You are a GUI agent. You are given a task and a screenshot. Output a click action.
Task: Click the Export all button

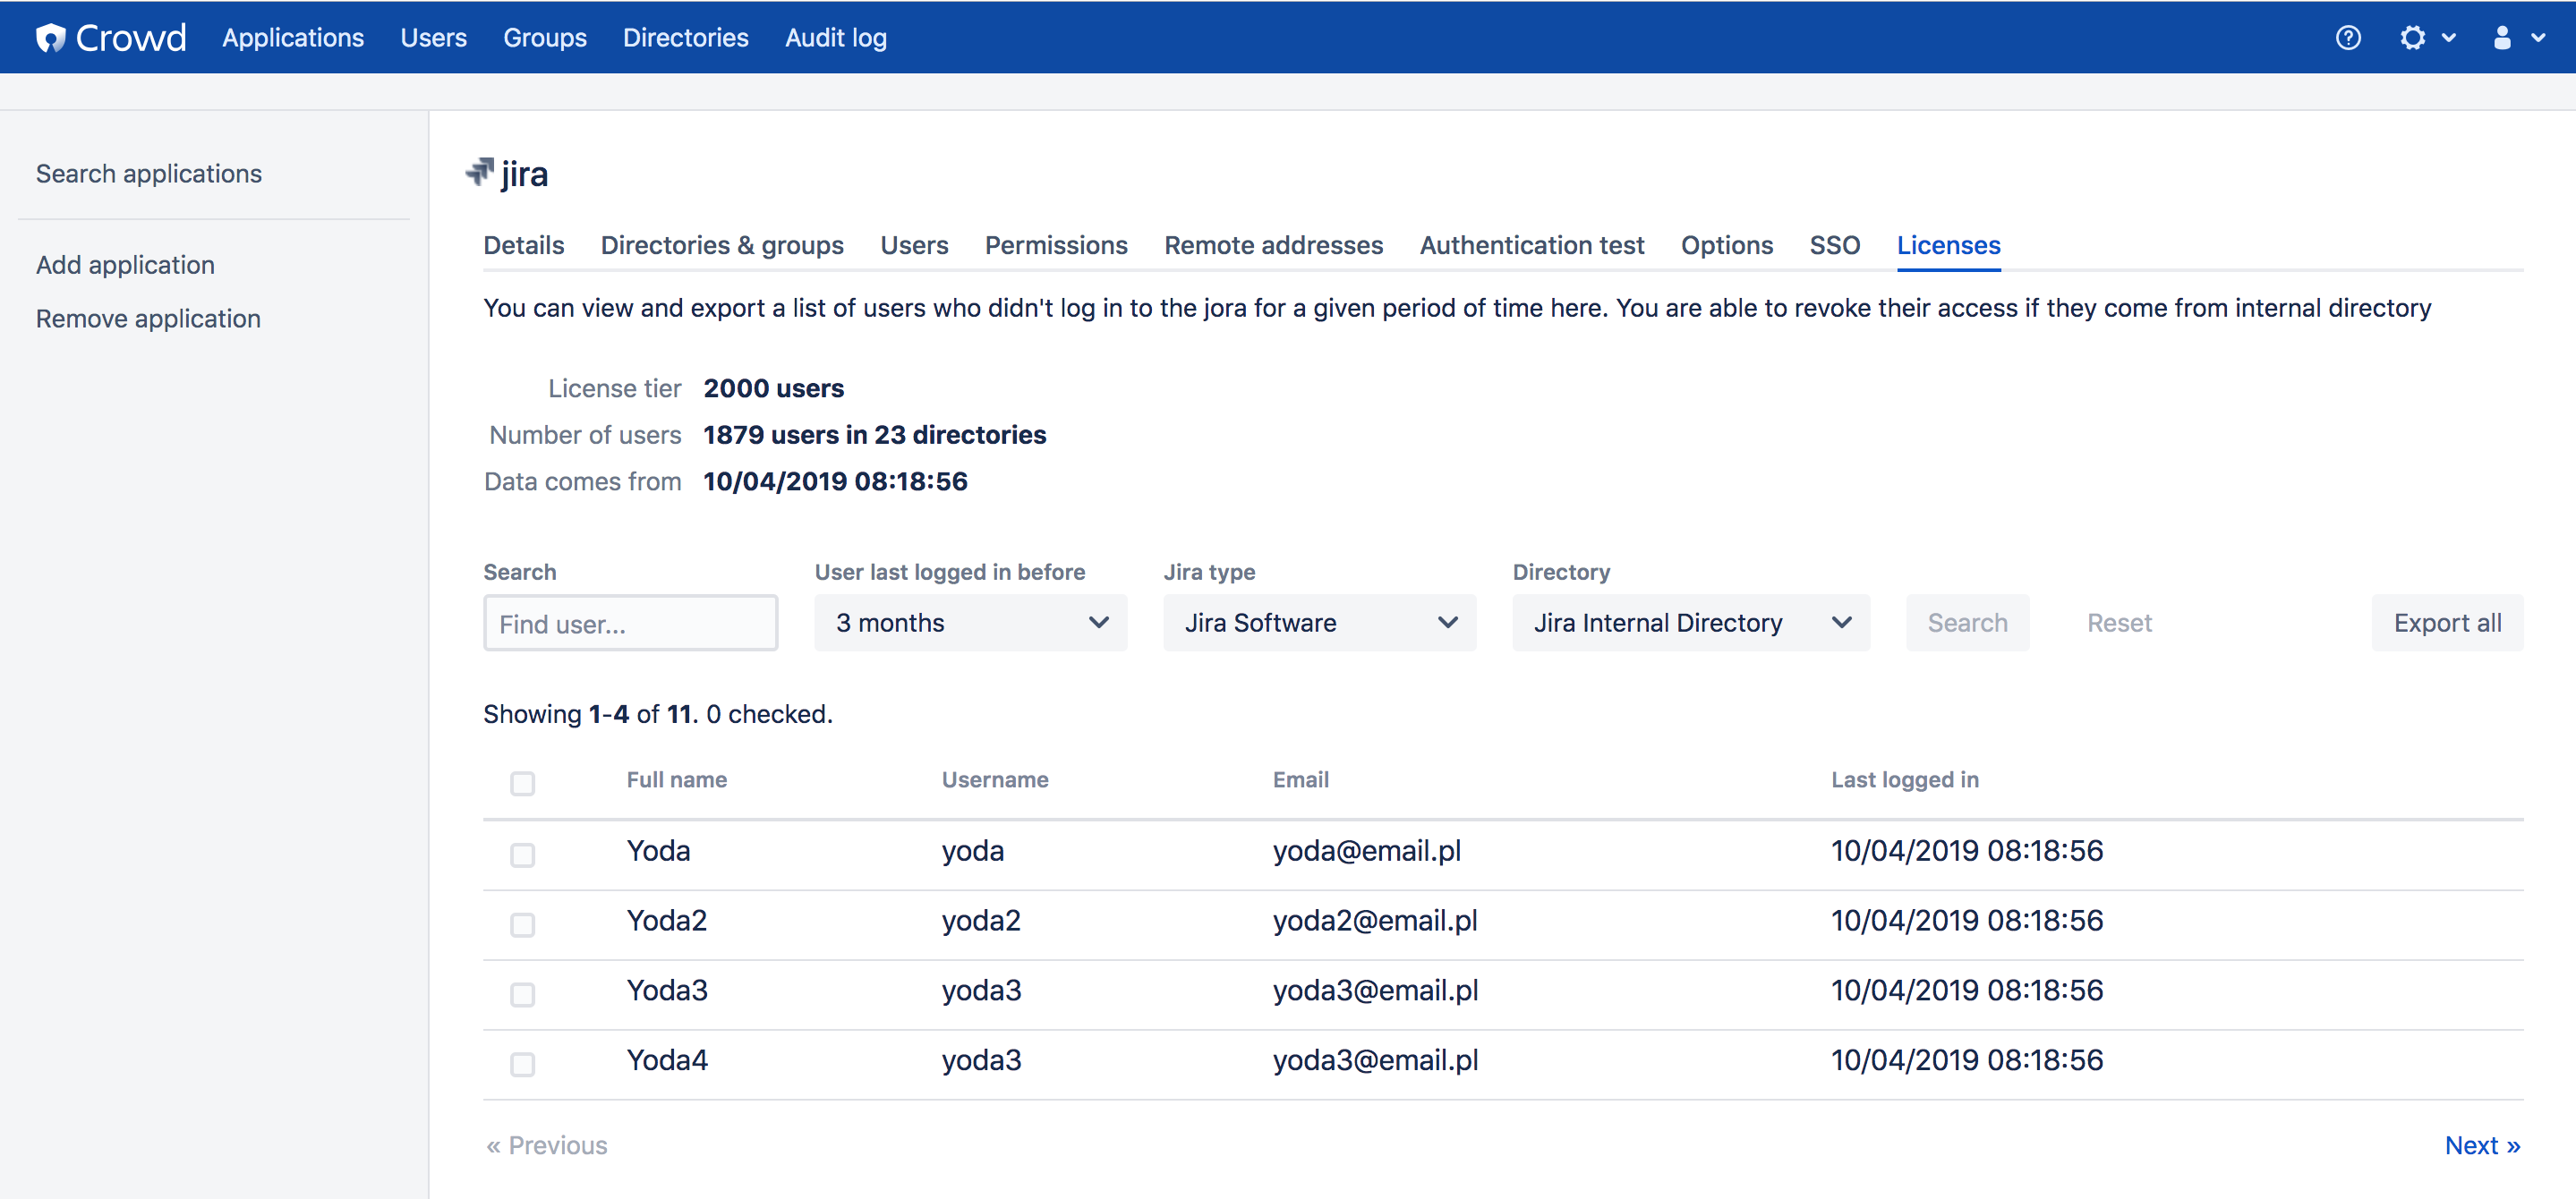click(2446, 622)
